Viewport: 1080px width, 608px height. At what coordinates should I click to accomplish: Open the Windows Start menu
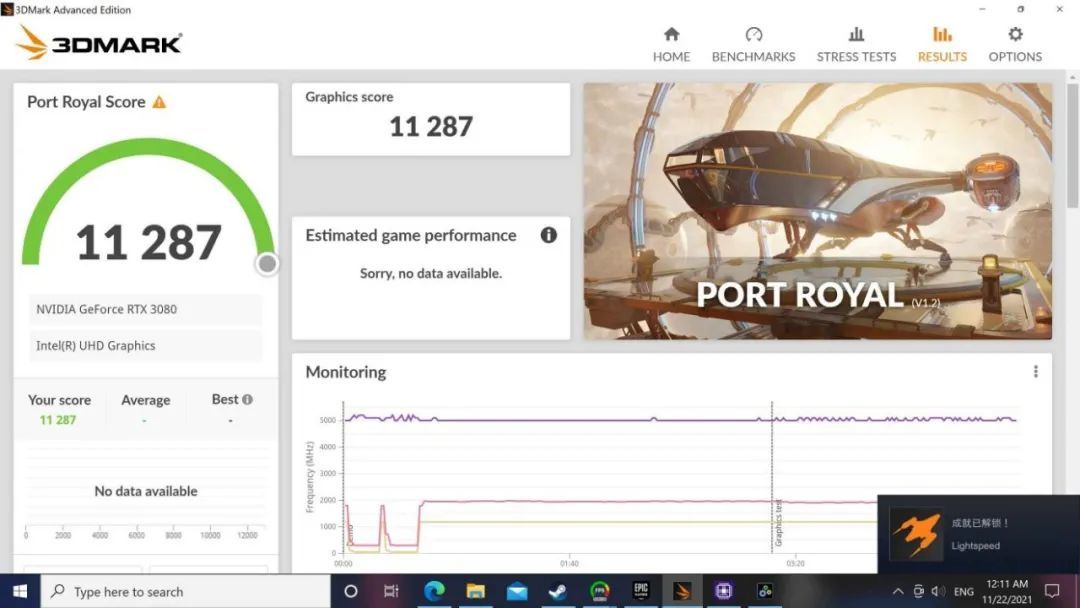19,591
